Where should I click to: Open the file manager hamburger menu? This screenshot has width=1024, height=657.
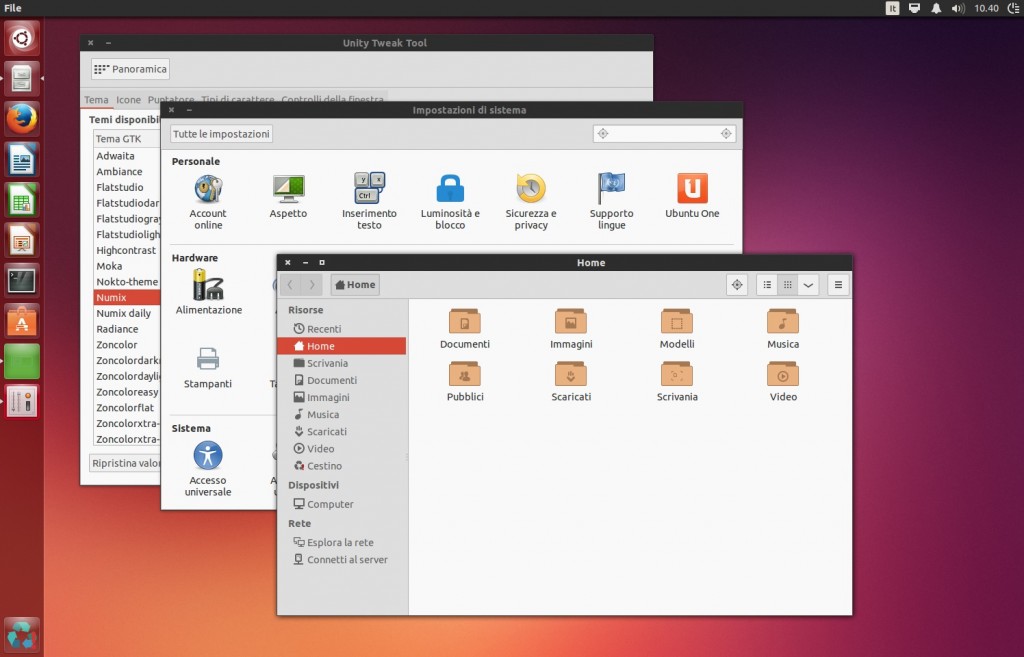838,285
